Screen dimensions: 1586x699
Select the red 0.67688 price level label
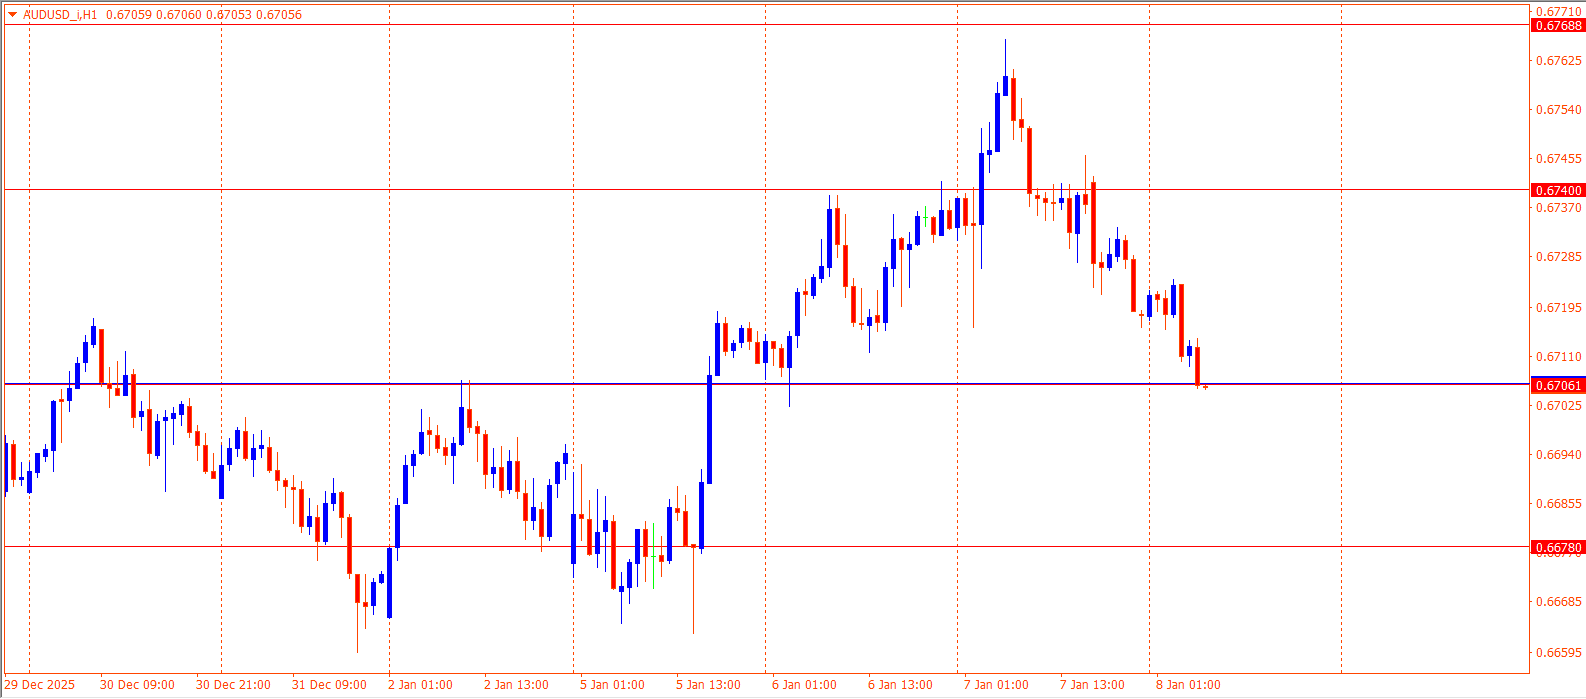tap(1558, 25)
